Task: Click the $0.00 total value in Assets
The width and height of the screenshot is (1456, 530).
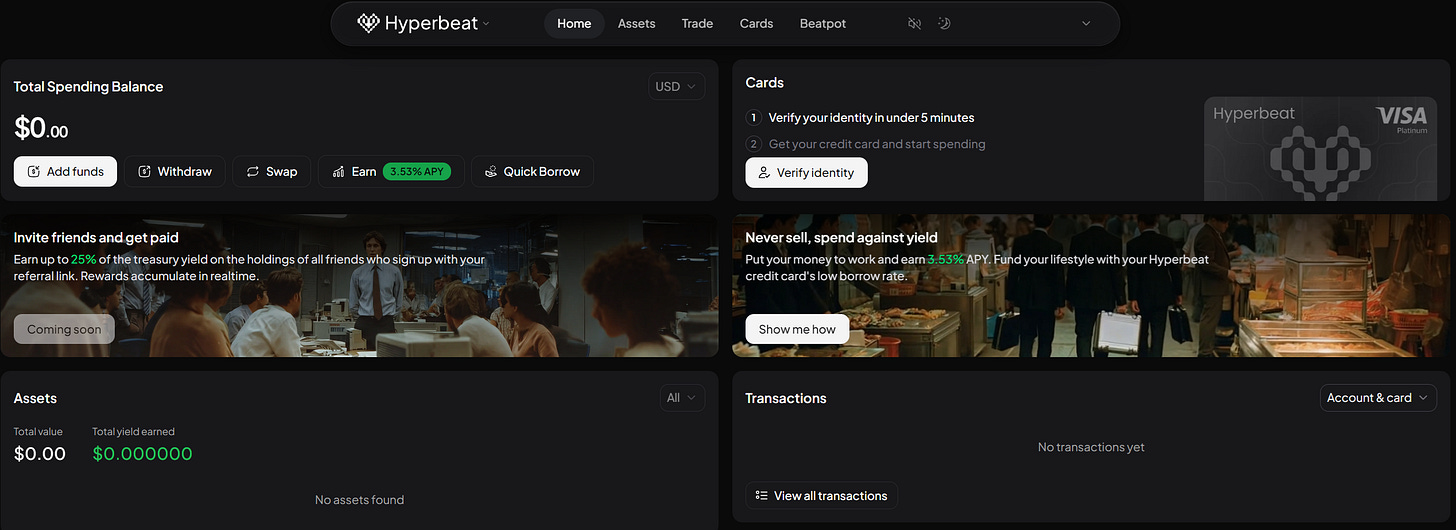Action: point(40,454)
